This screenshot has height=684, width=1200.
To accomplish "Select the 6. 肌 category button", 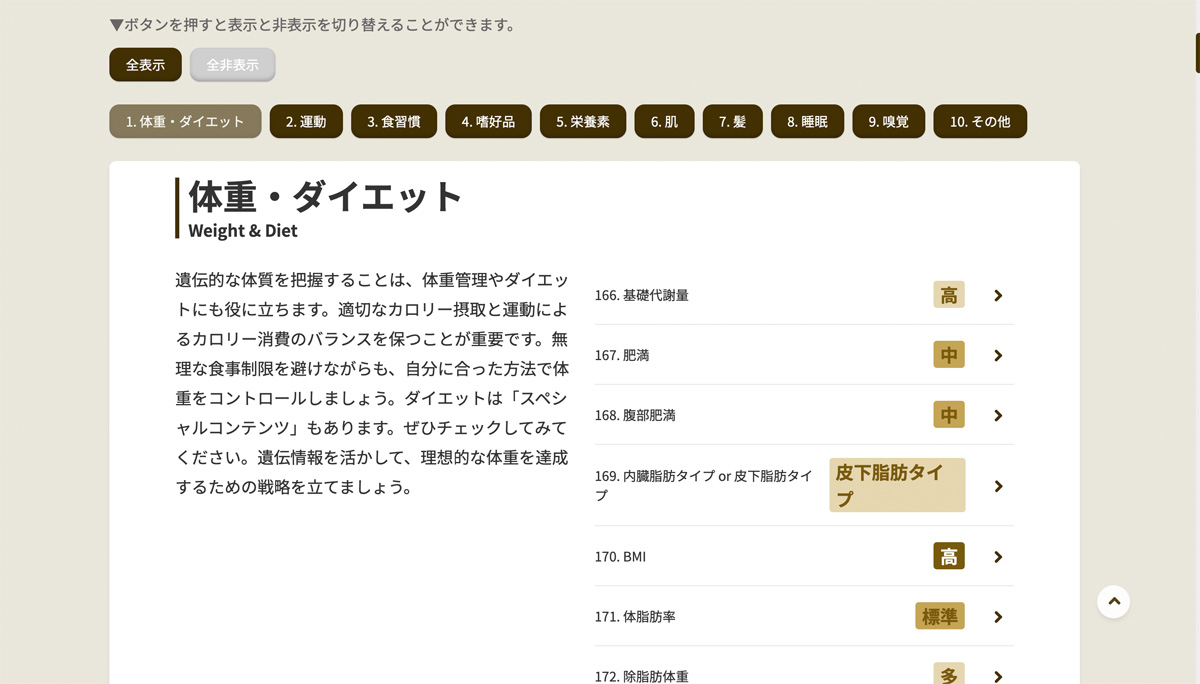I will click(664, 122).
